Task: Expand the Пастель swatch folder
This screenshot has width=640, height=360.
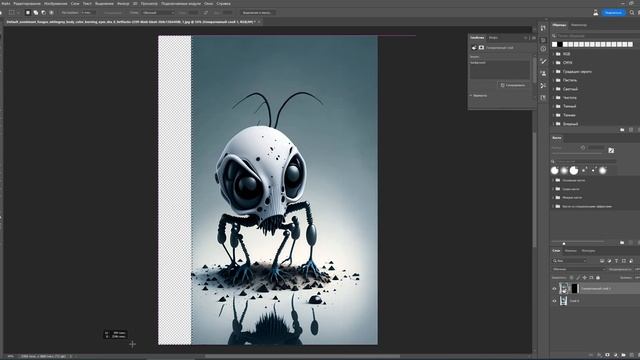Action: [553, 80]
